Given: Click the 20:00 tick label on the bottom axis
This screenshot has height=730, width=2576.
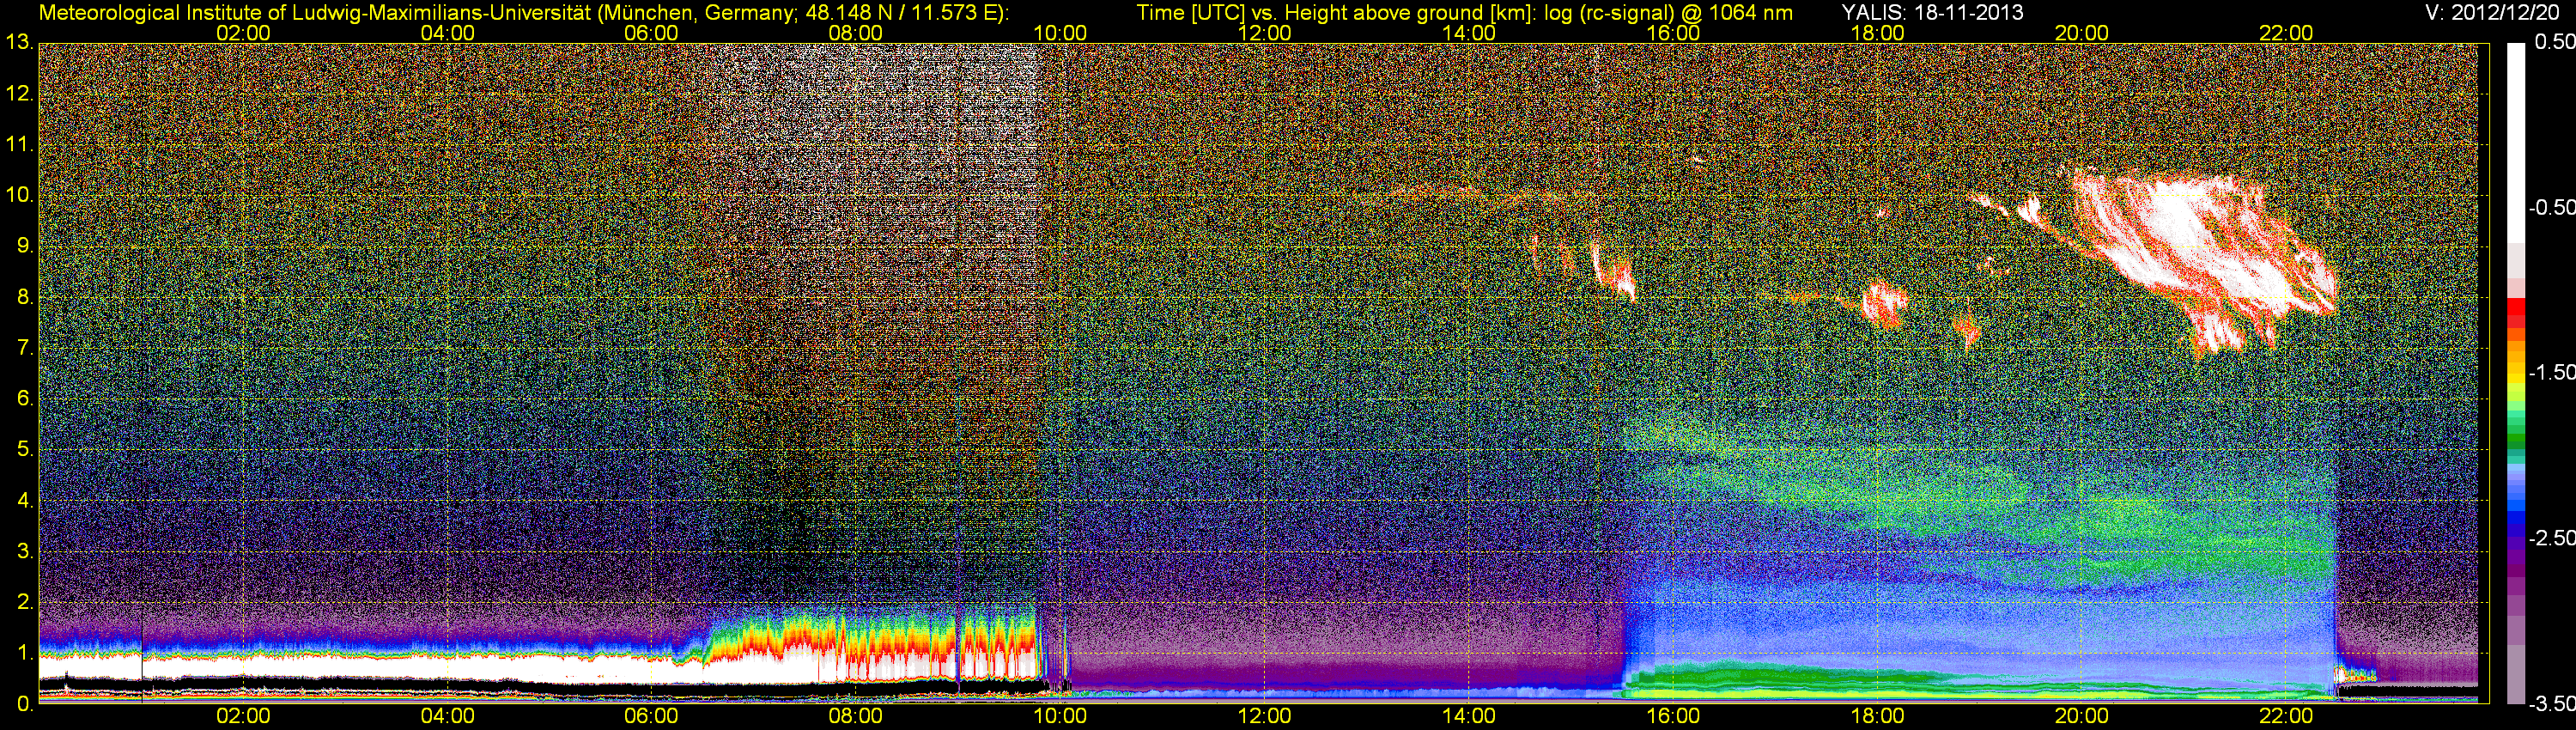Looking at the screenshot, I should [2082, 716].
